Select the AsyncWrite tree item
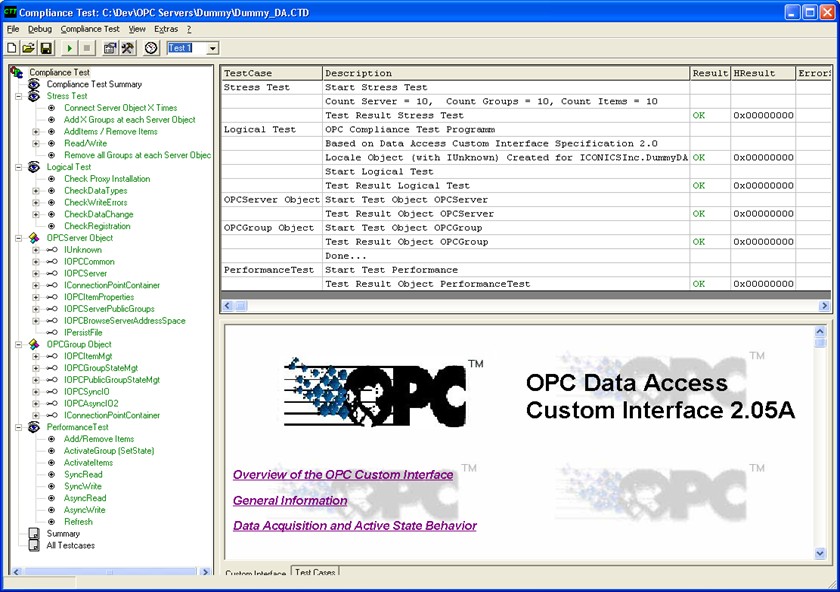The height and width of the screenshot is (592, 840). pos(85,510)
